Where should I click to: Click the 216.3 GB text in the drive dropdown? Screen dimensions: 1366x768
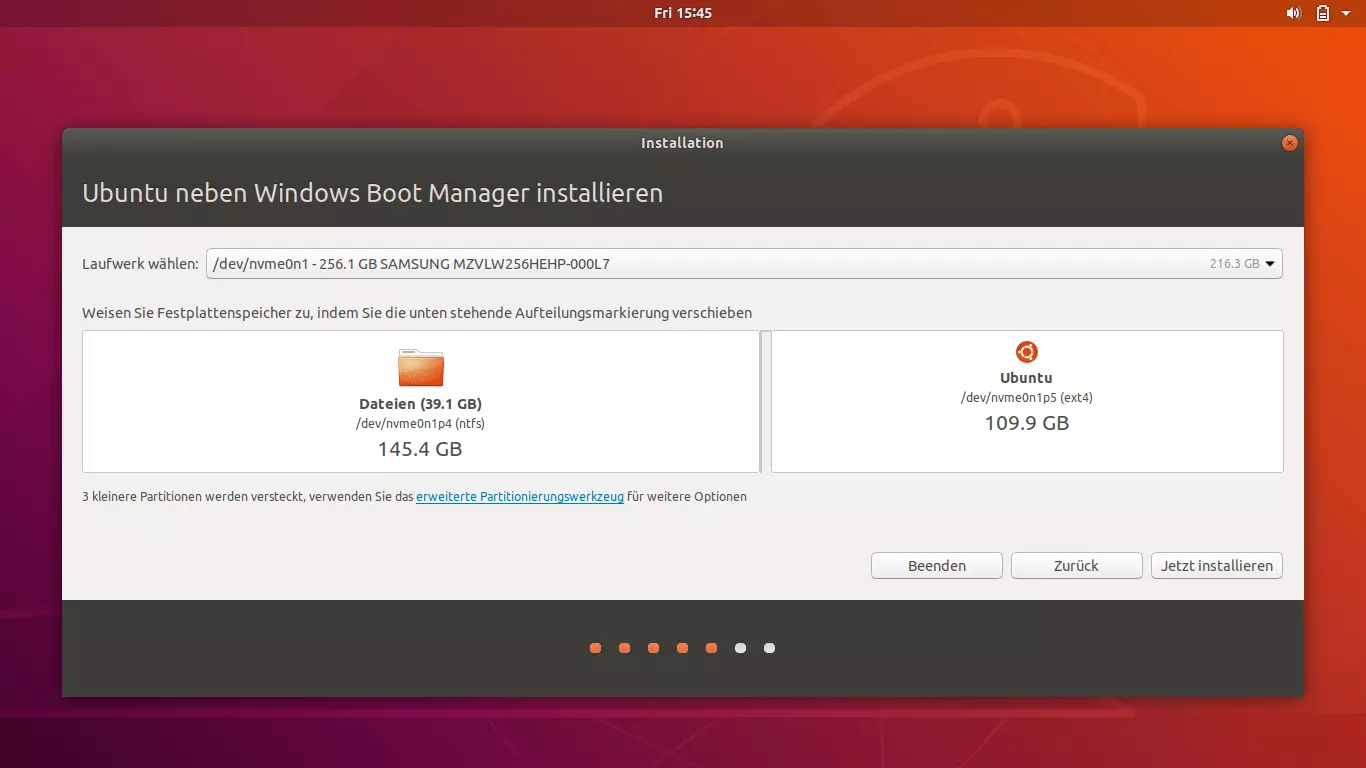point(1234,264)
